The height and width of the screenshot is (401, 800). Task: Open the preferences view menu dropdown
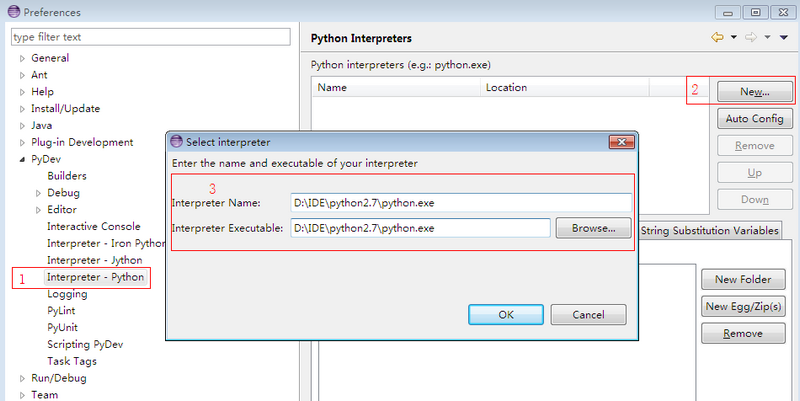coord(782,38)
